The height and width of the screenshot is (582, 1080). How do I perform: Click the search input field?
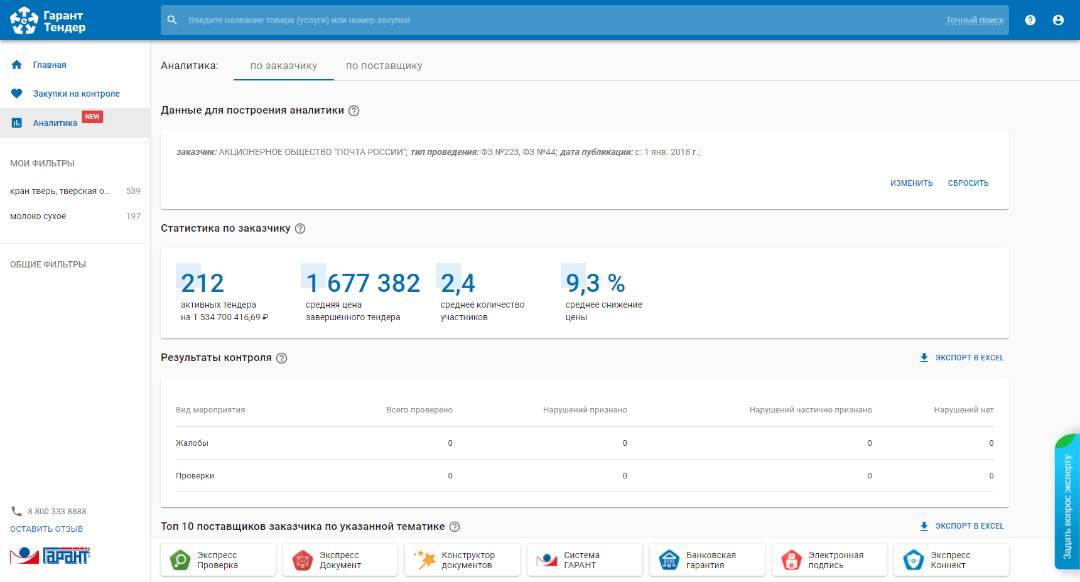click(x=550, y=20)
